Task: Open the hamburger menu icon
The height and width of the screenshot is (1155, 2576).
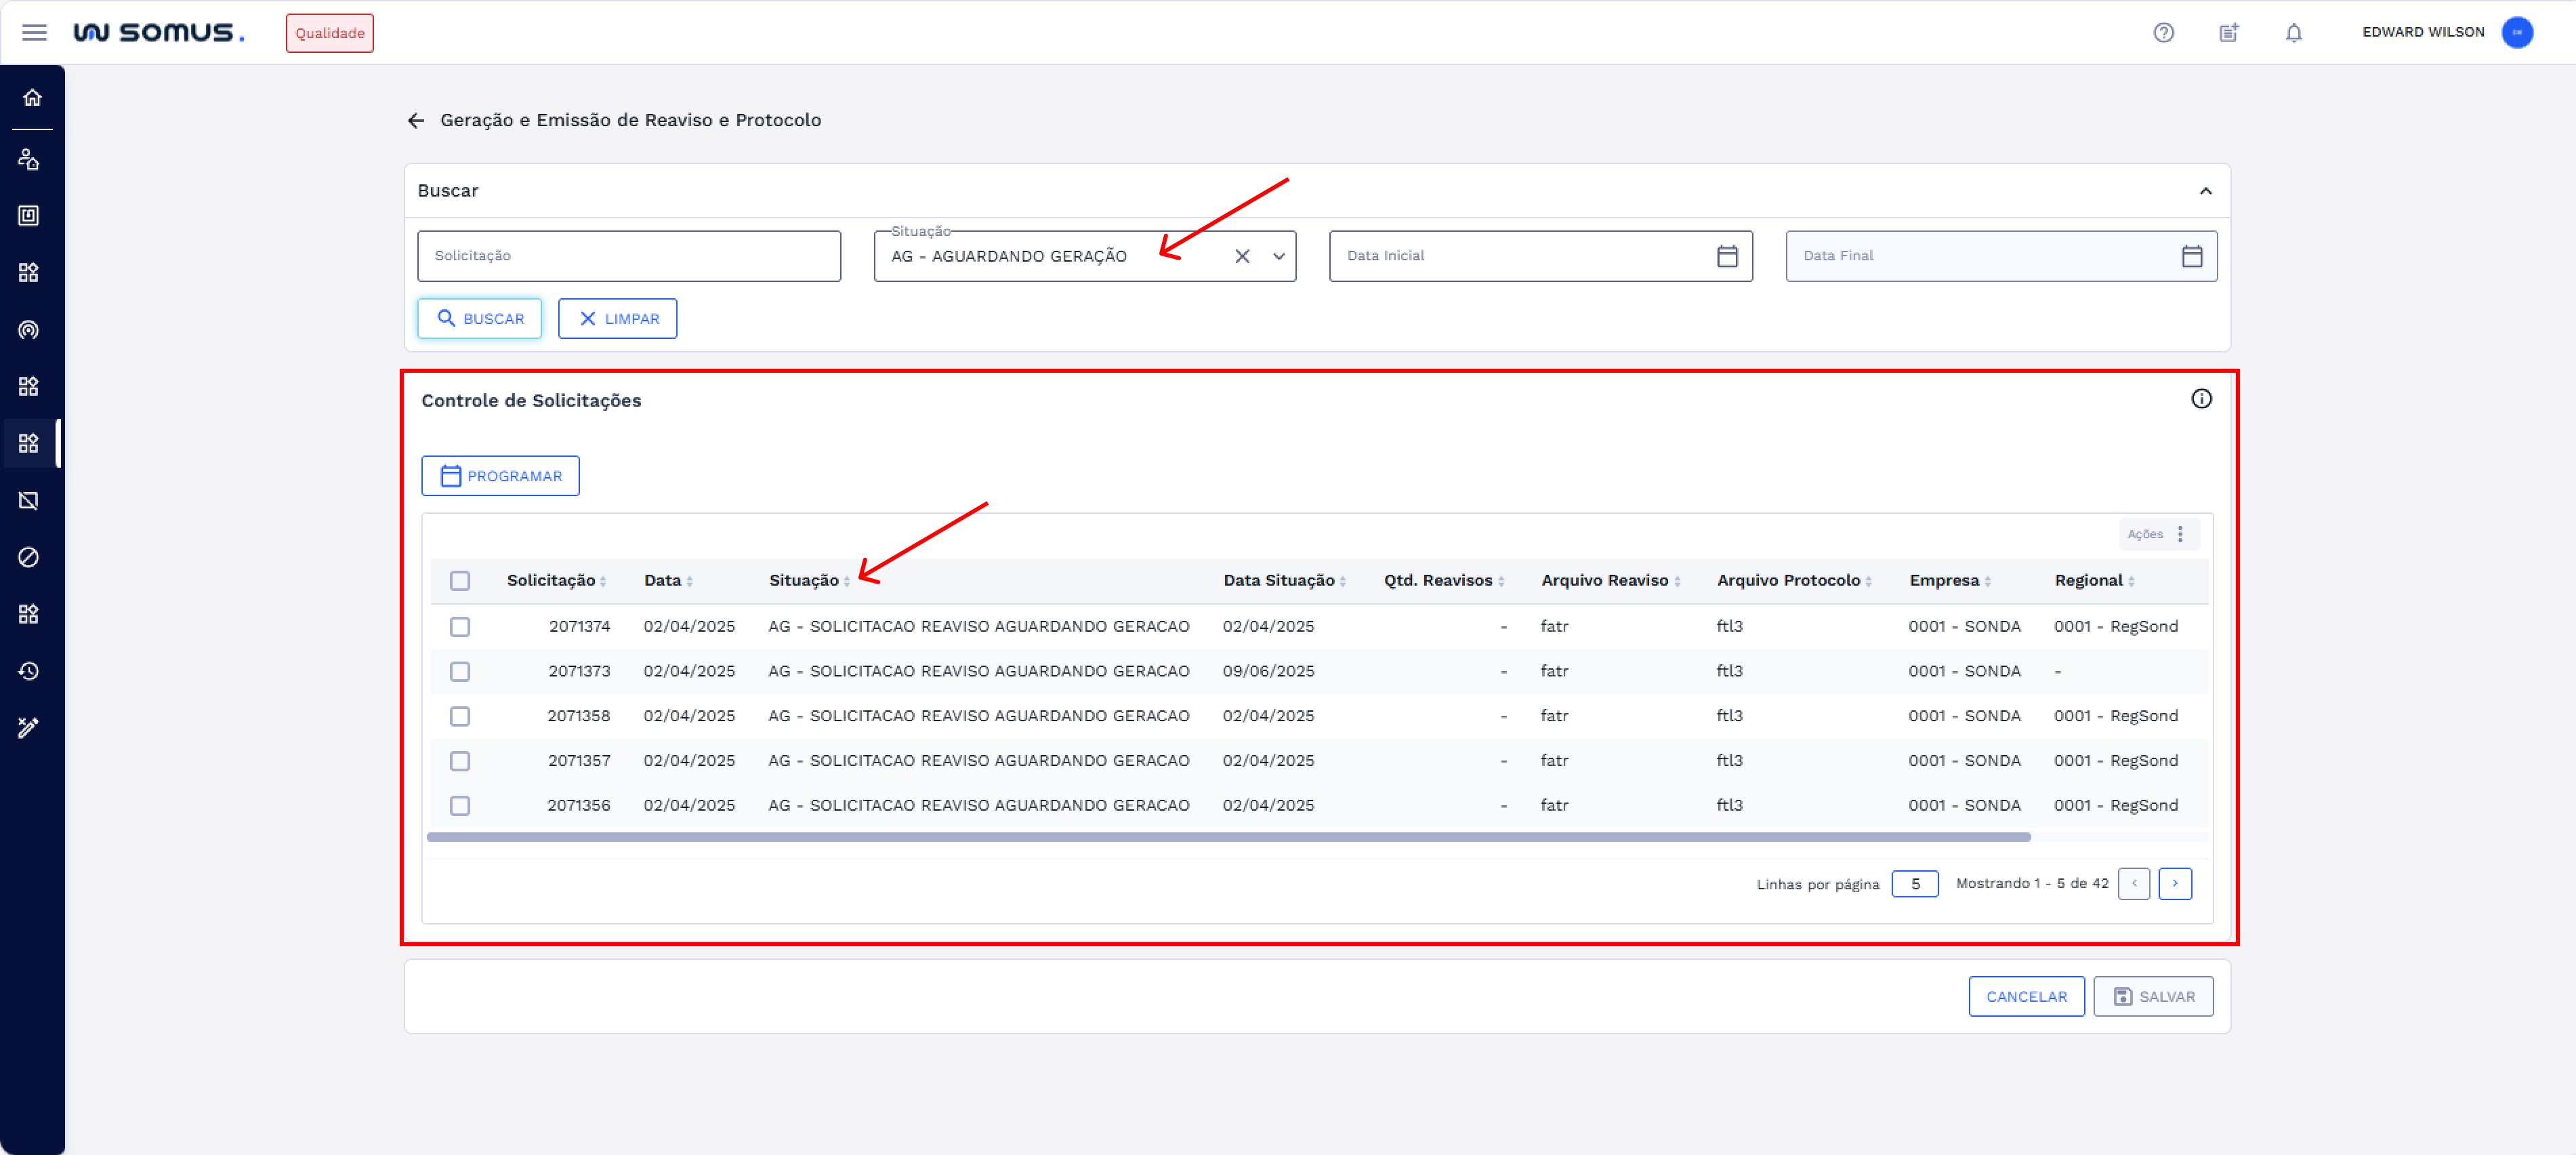Action: pyautogui.click(x=34, y=33)
